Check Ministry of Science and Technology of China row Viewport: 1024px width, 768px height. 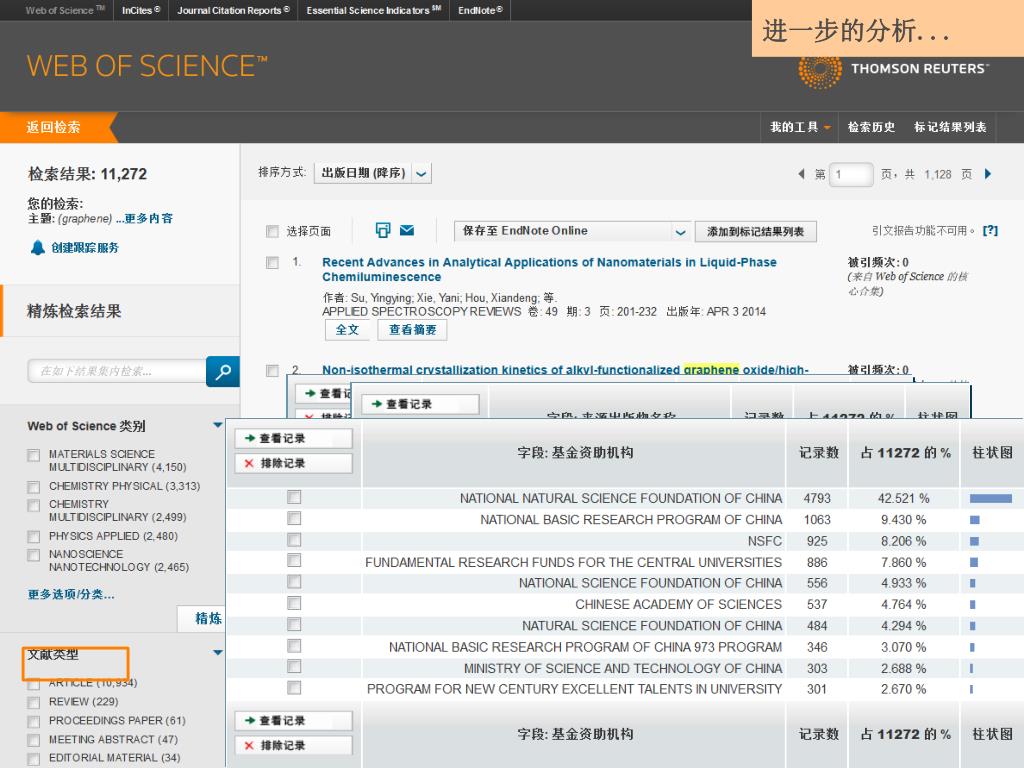pos(295,667)
